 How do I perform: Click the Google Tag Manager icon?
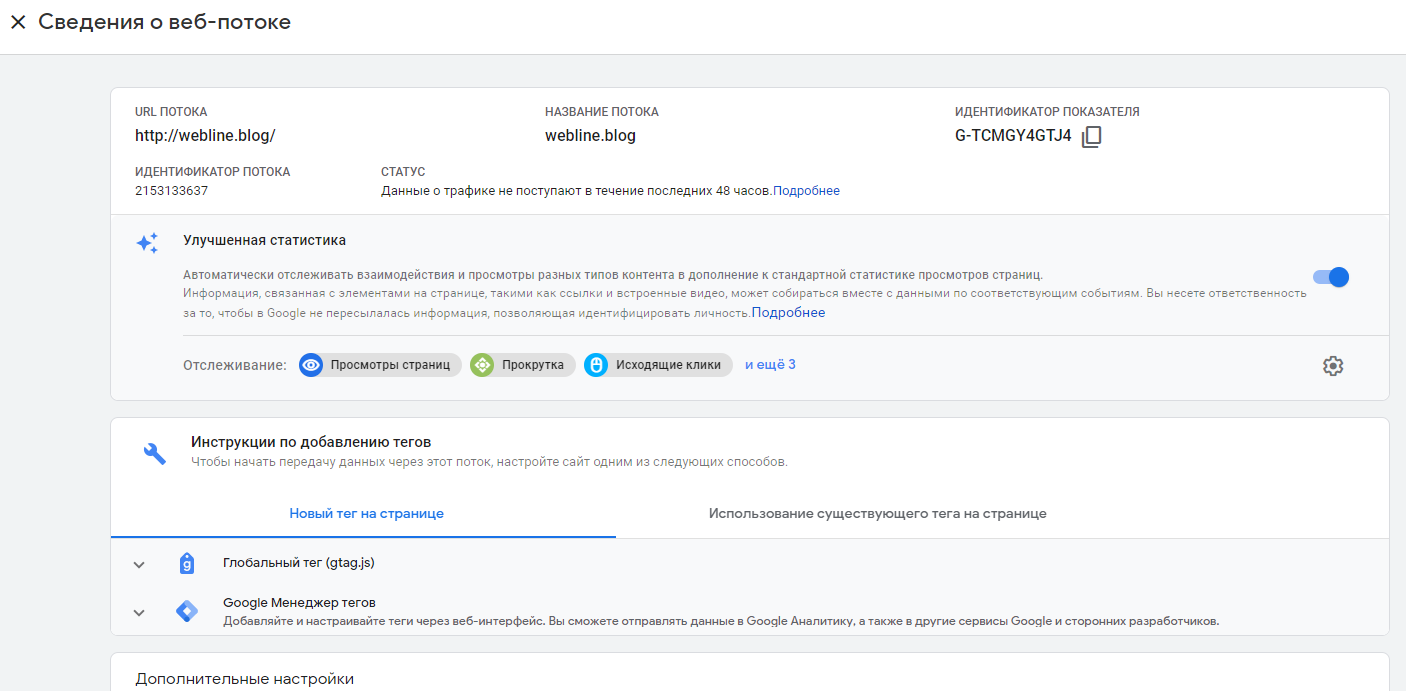tap(187, 612)
